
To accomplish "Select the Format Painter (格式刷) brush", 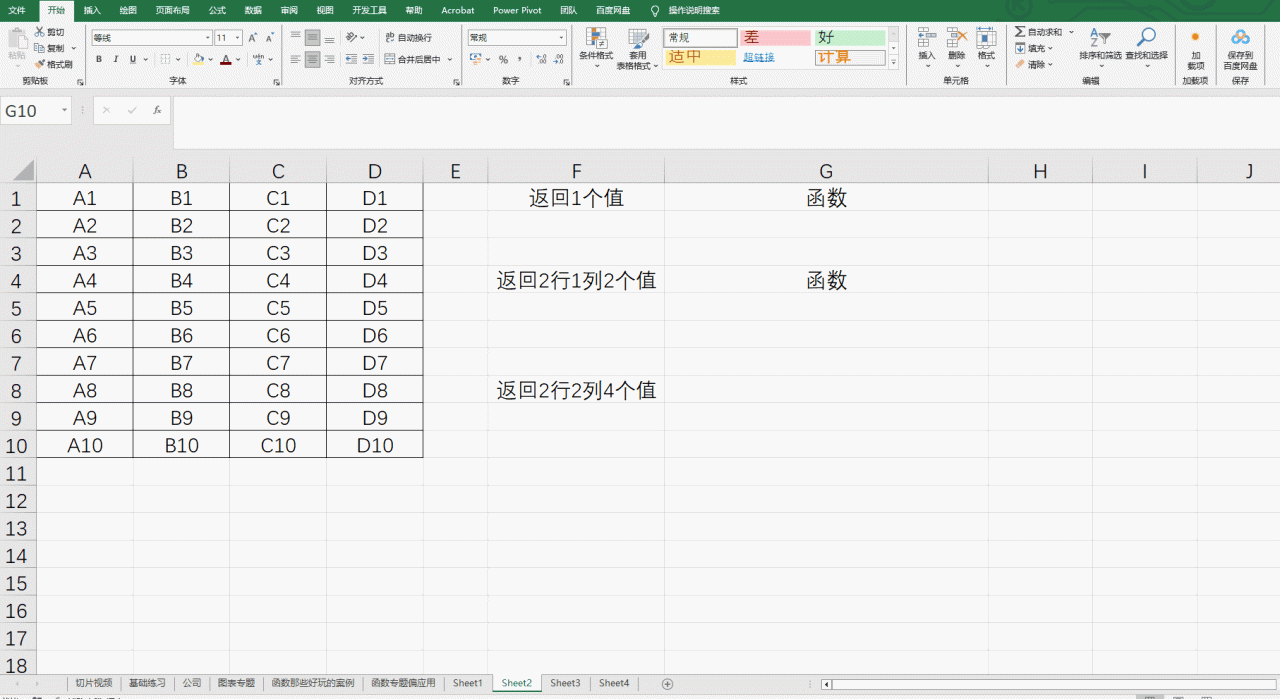I will pos(39,64).
